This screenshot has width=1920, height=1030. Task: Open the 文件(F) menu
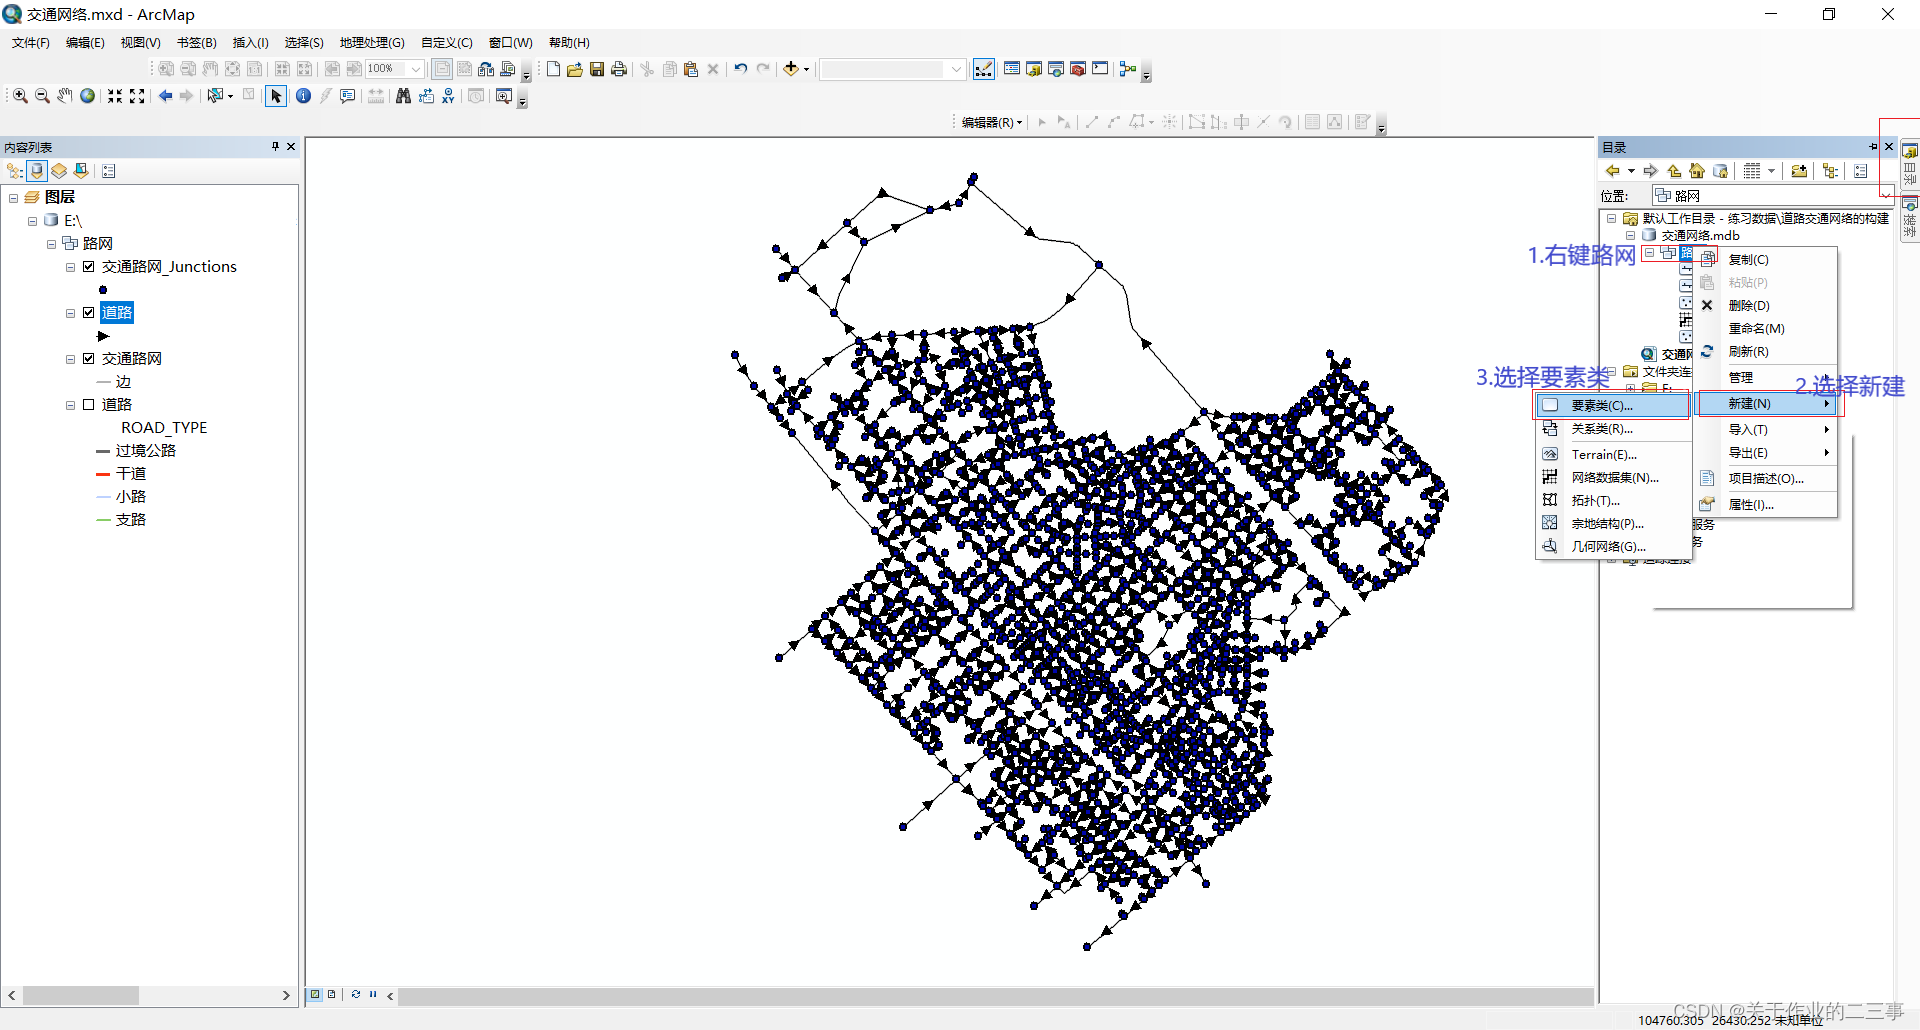31,43
